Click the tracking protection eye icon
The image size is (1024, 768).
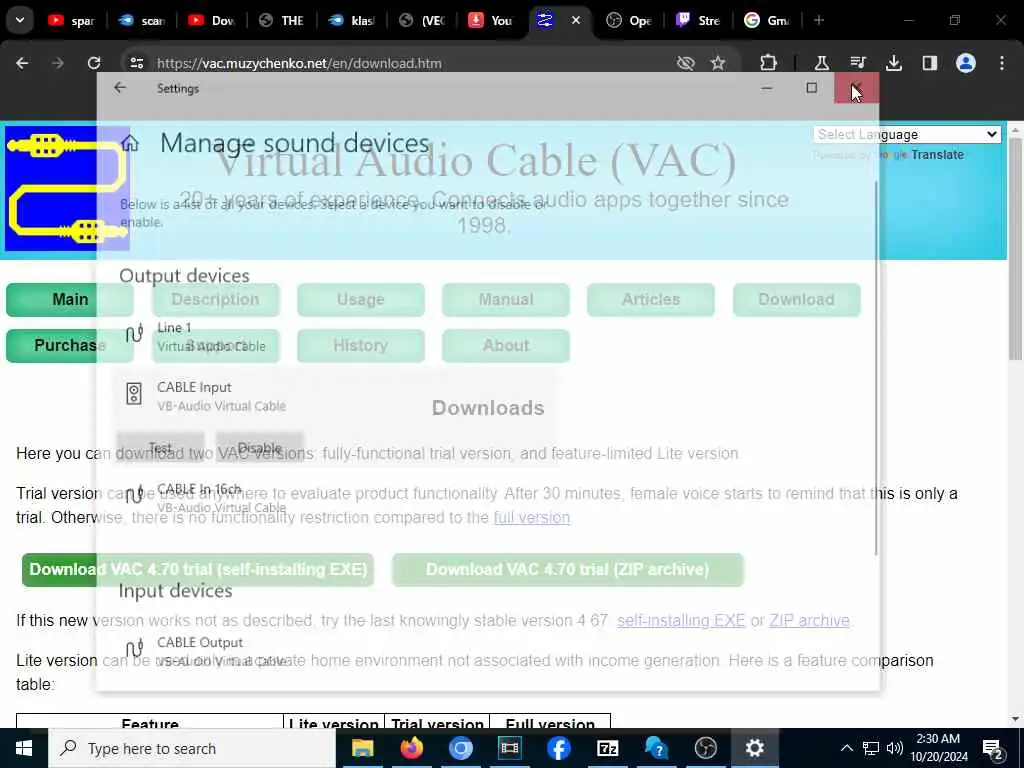coord(685,63)
